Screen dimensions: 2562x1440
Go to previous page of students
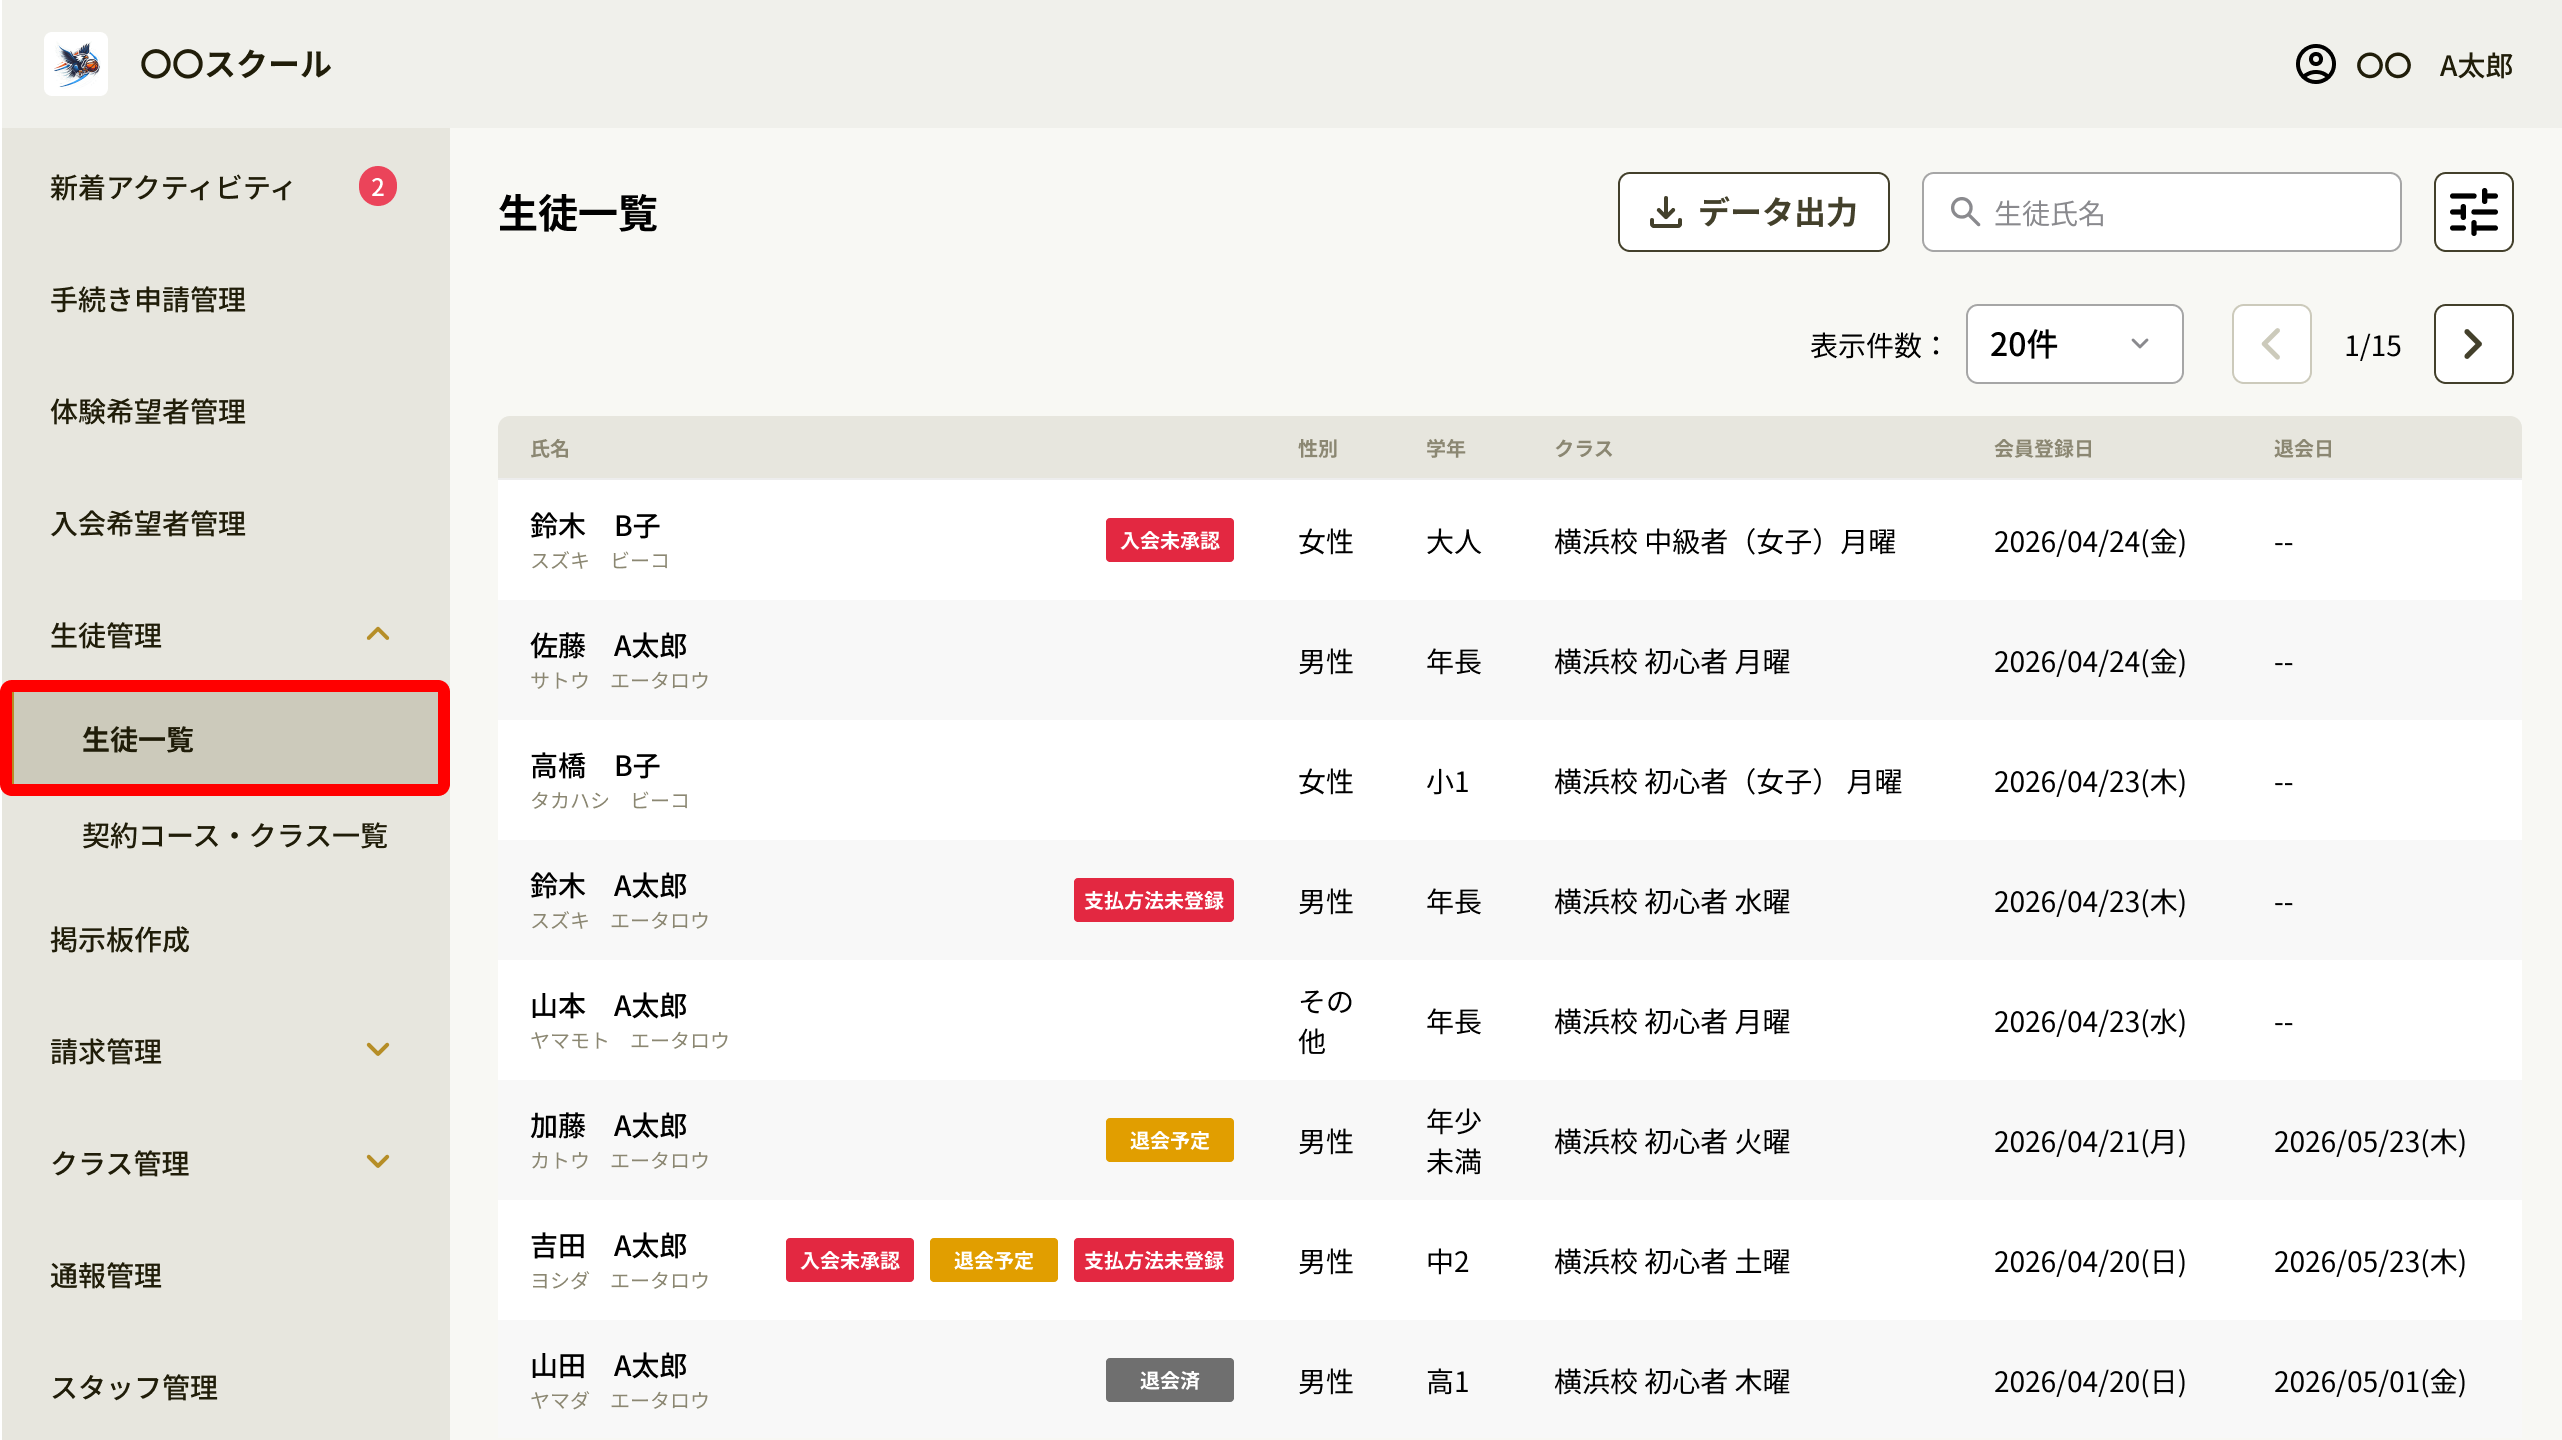pos(2271,344)
